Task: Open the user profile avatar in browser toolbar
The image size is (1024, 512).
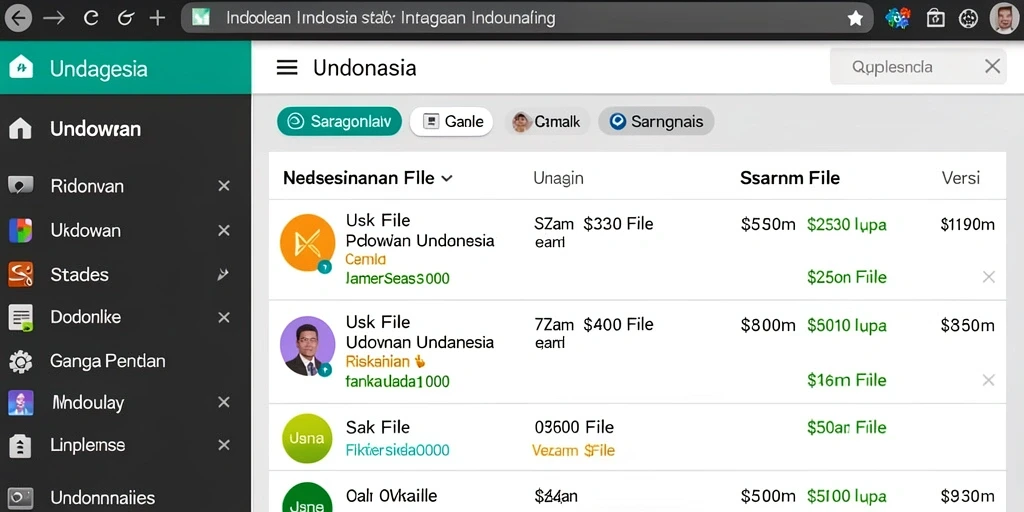Action: point(1004,18)
